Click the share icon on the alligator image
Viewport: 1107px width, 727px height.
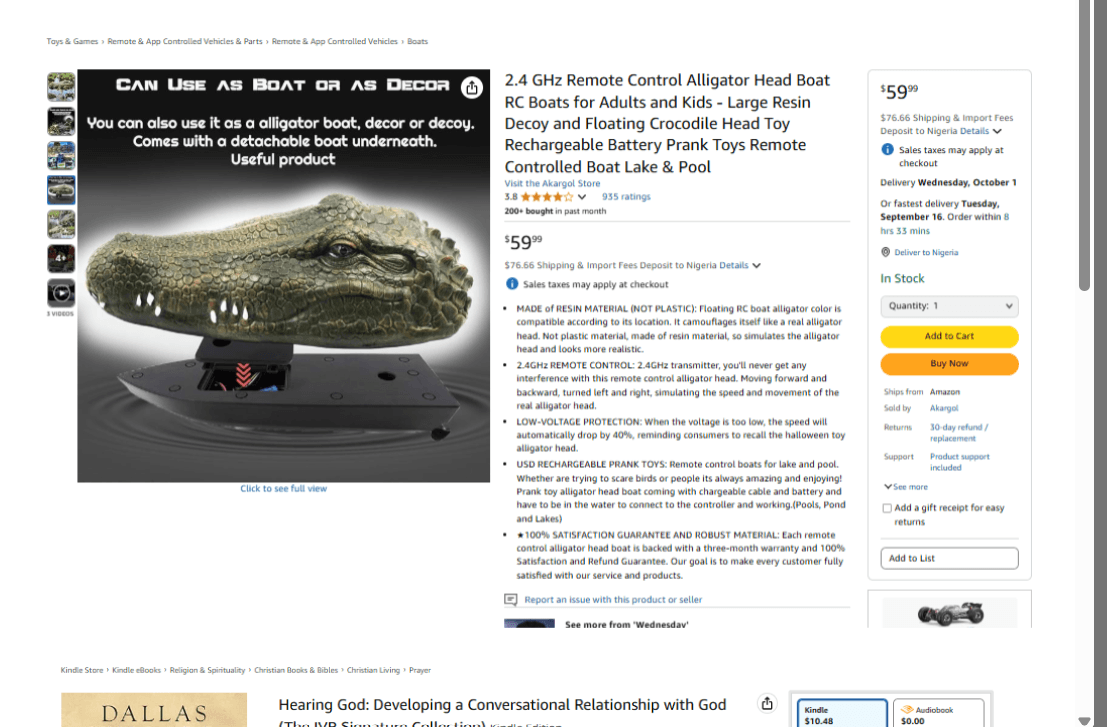472,88
